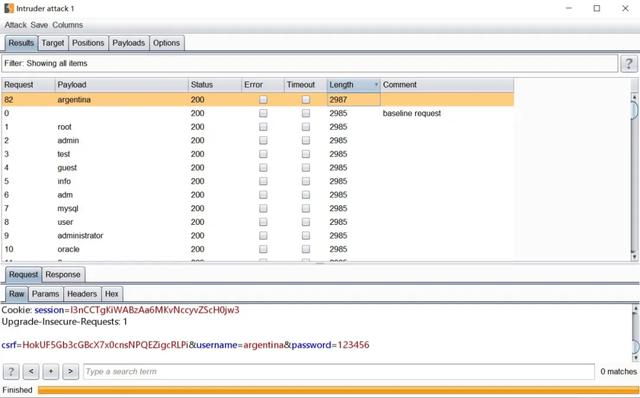Image resolution: width=640 pixels, height=398 pixels.
Task: Select the baseline request comment
Action: pos(412,113)
